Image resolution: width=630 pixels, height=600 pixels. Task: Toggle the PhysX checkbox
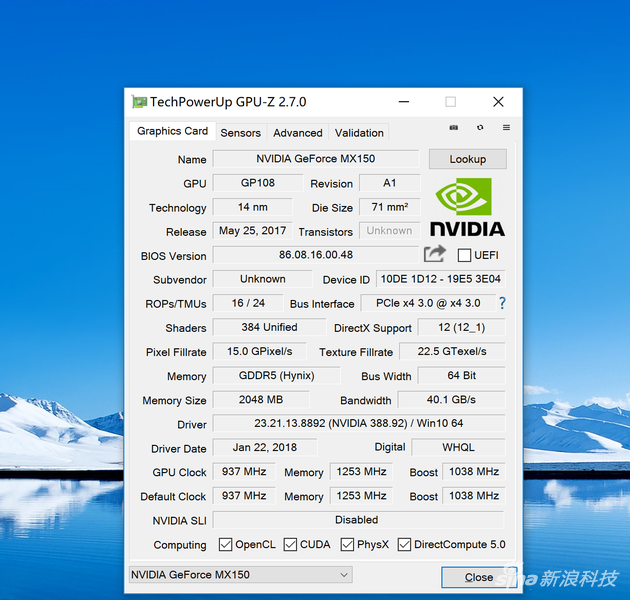tap(347, 545)
